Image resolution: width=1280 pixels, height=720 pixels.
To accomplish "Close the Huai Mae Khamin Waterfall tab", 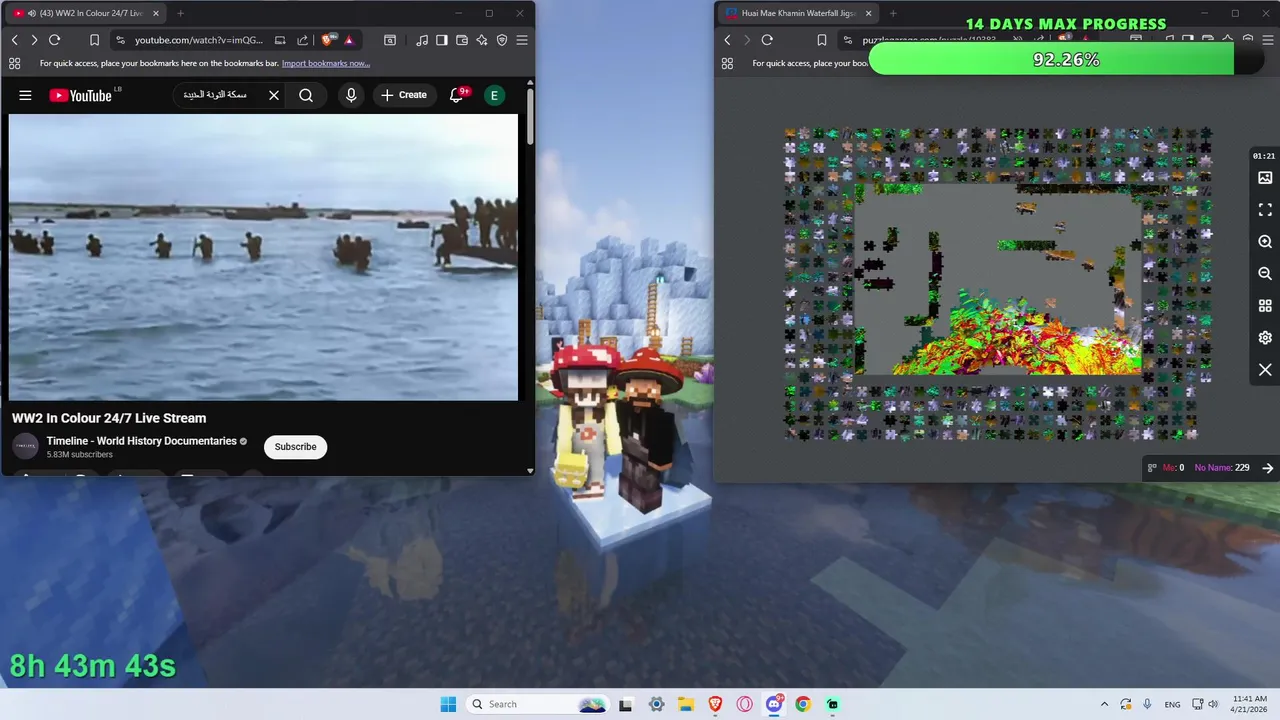I will (868, 13).
